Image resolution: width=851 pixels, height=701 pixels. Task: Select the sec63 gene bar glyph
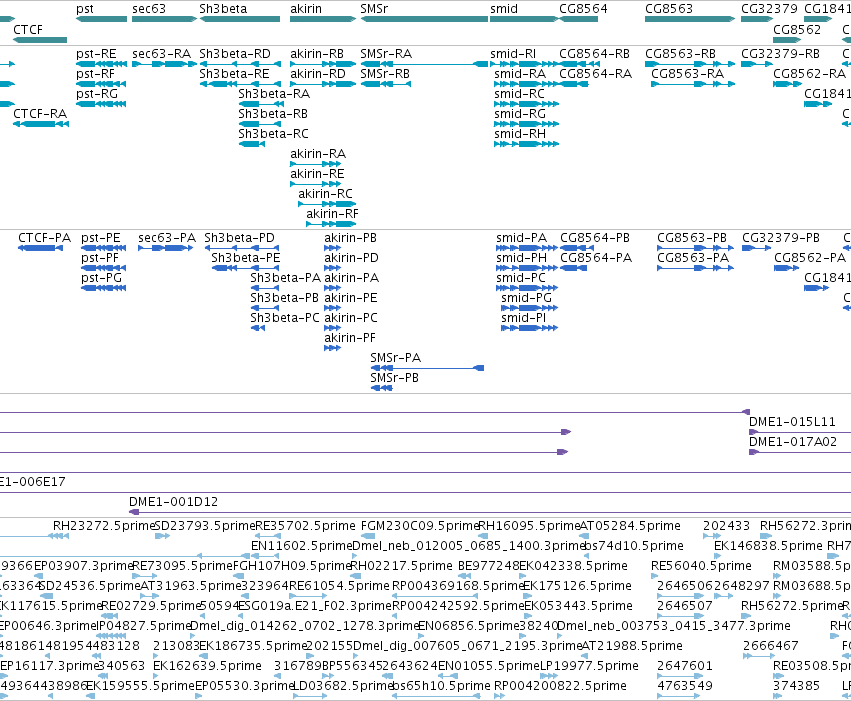164,19
